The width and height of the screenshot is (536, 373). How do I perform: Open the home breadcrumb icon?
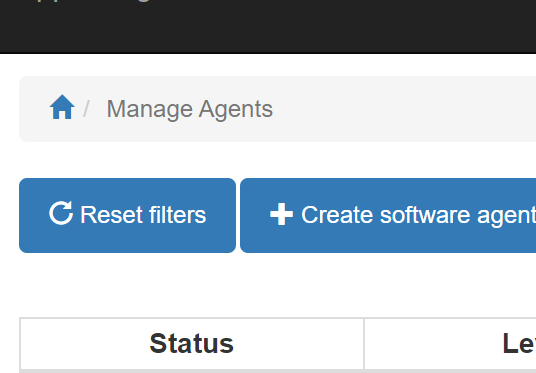[62, 107]
